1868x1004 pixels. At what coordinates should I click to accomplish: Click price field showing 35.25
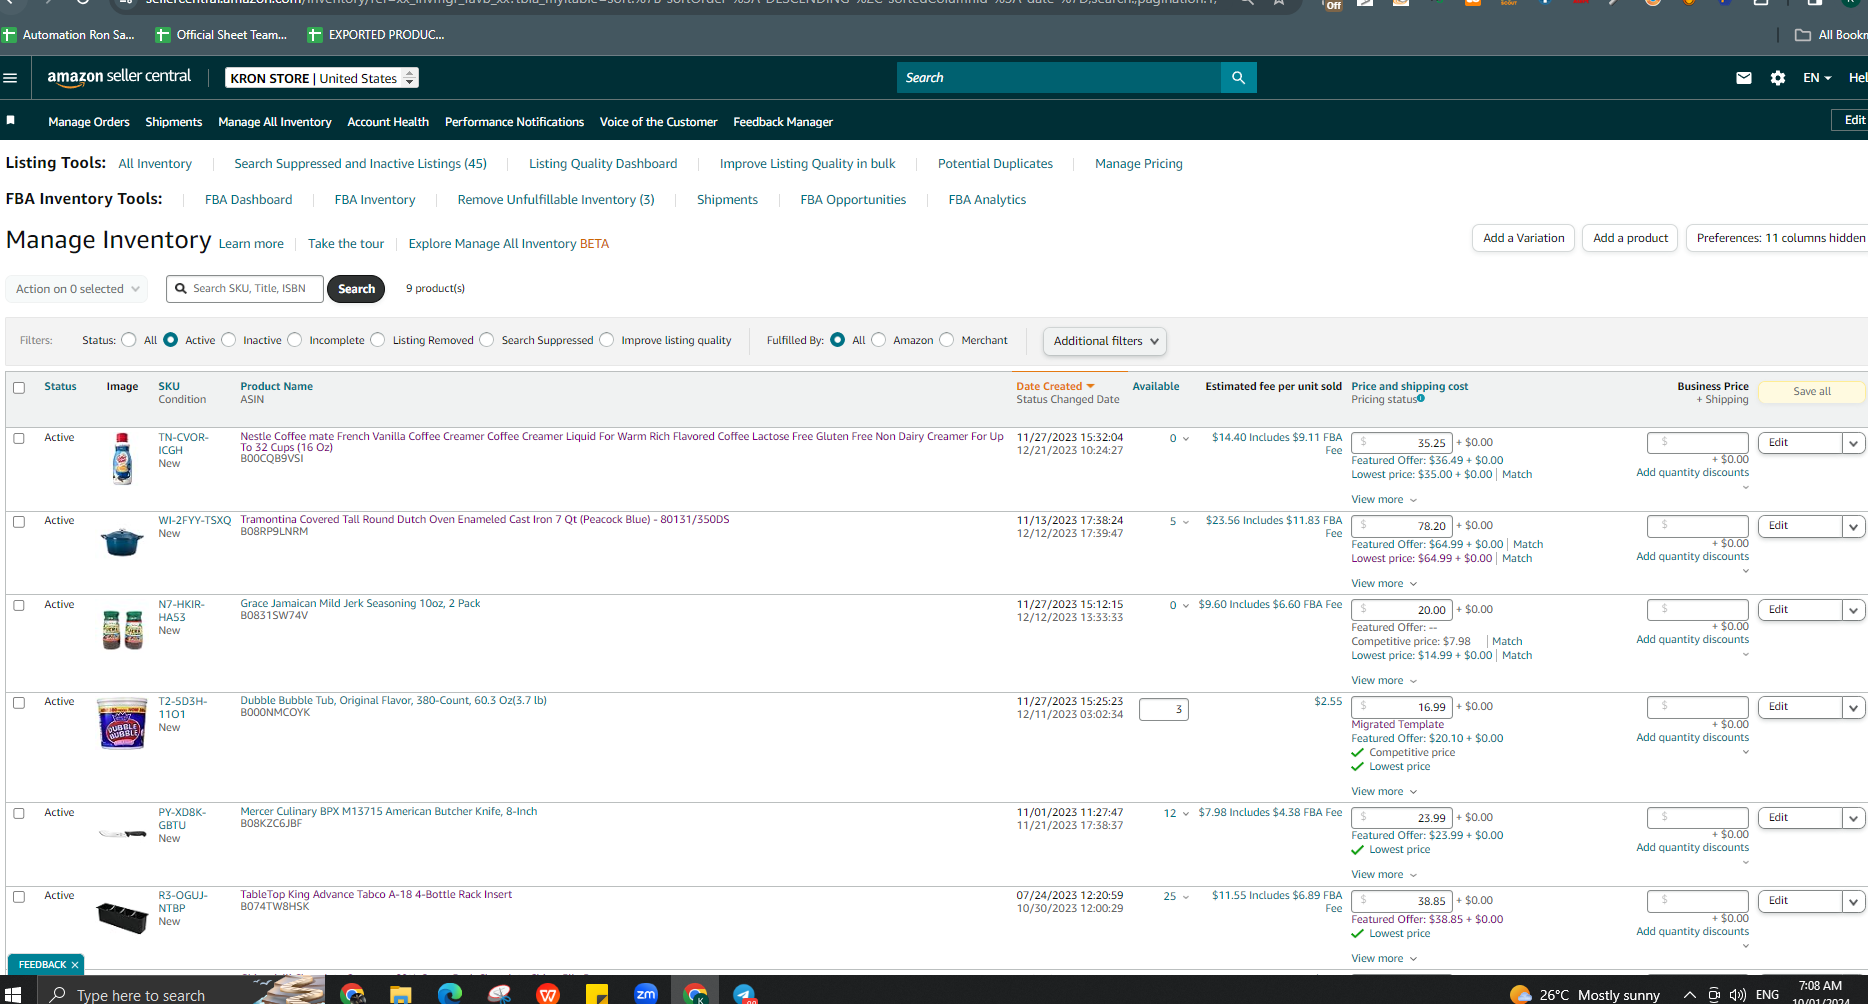click(1401, 443)
